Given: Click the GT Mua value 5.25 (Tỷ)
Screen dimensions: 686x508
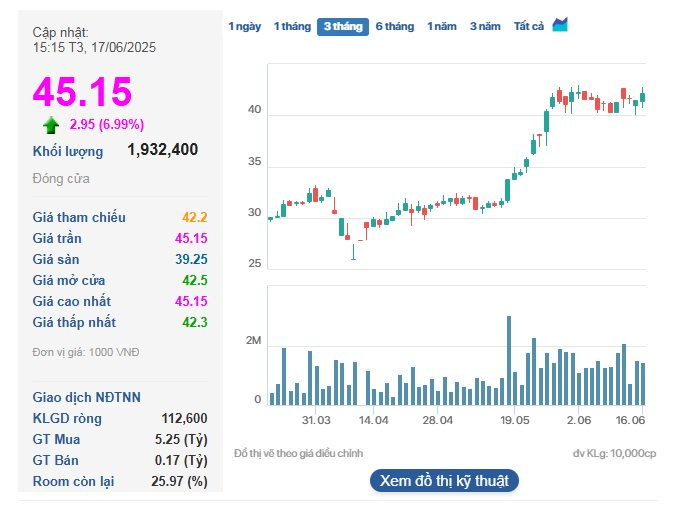Looking at the screenshot, I should [x=181, y=439].
